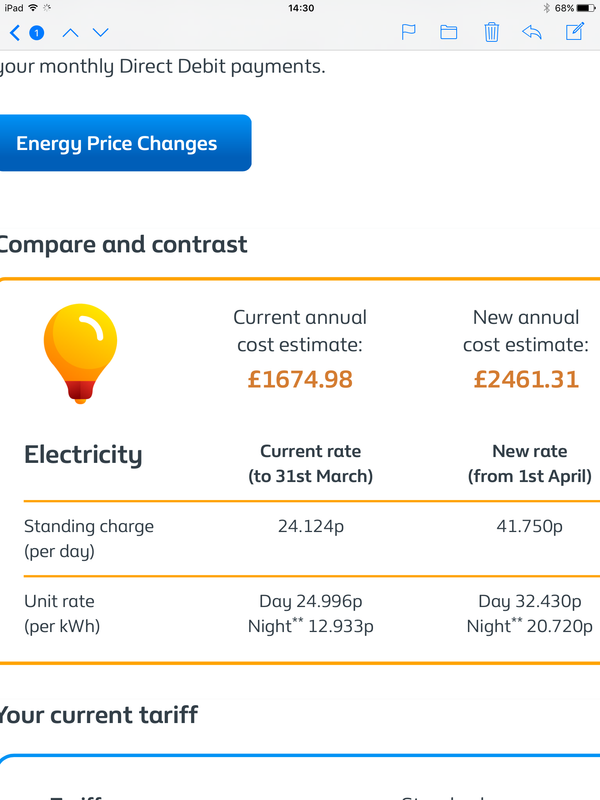Go back to the mailbox list
600x800 pixels.
[15, 33]
